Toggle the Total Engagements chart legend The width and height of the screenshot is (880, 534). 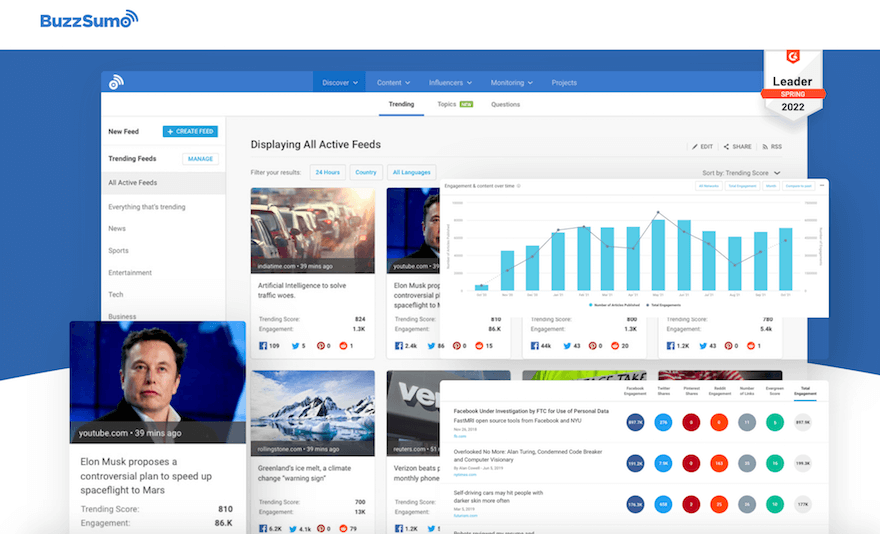point(663,305)
